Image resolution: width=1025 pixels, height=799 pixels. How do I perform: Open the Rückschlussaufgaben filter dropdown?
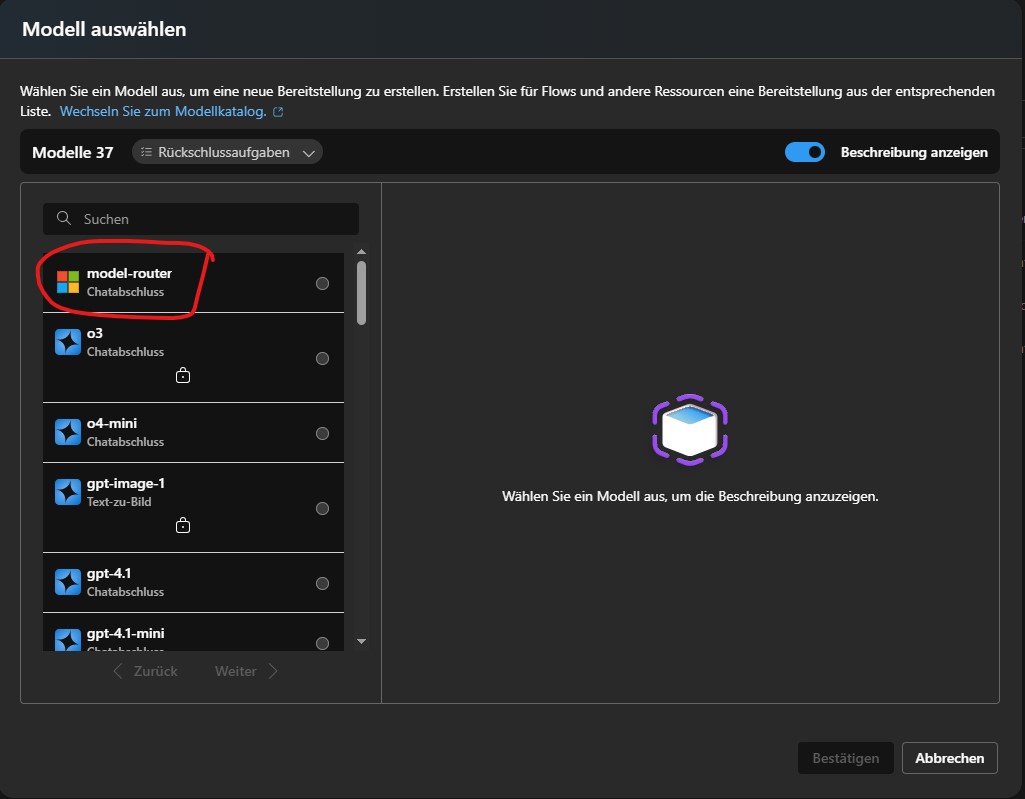coord(227,152)
